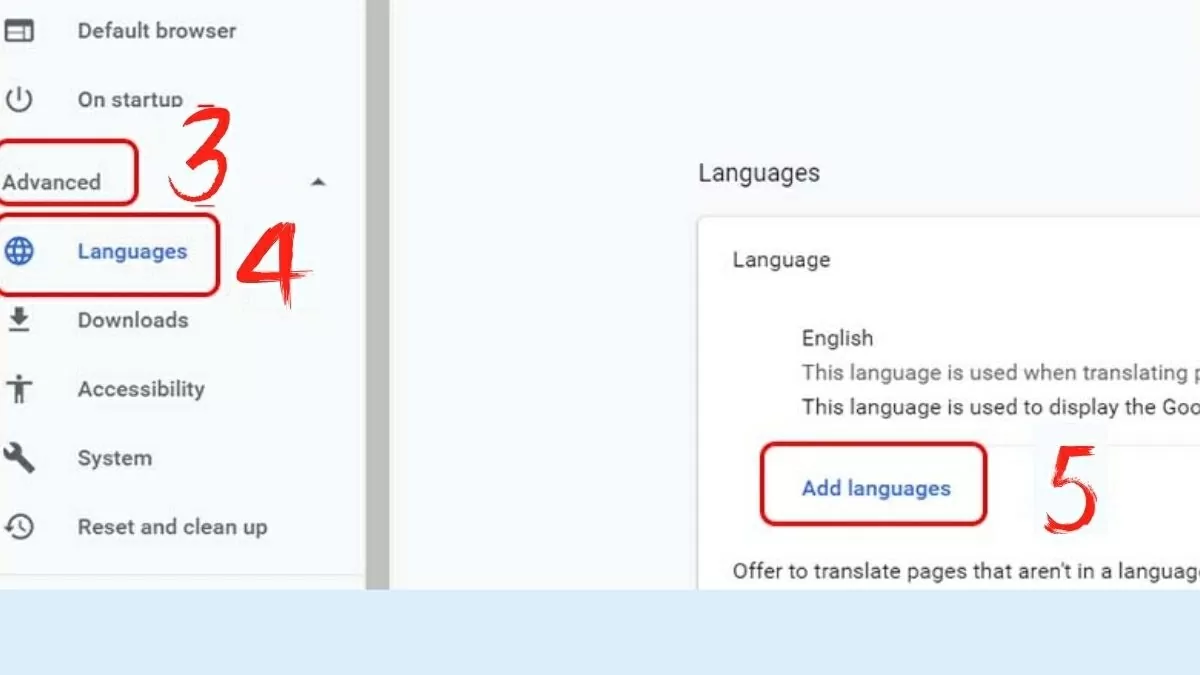
Task: Click the Reset and clean up clock icon
Action: coord(19,527)
